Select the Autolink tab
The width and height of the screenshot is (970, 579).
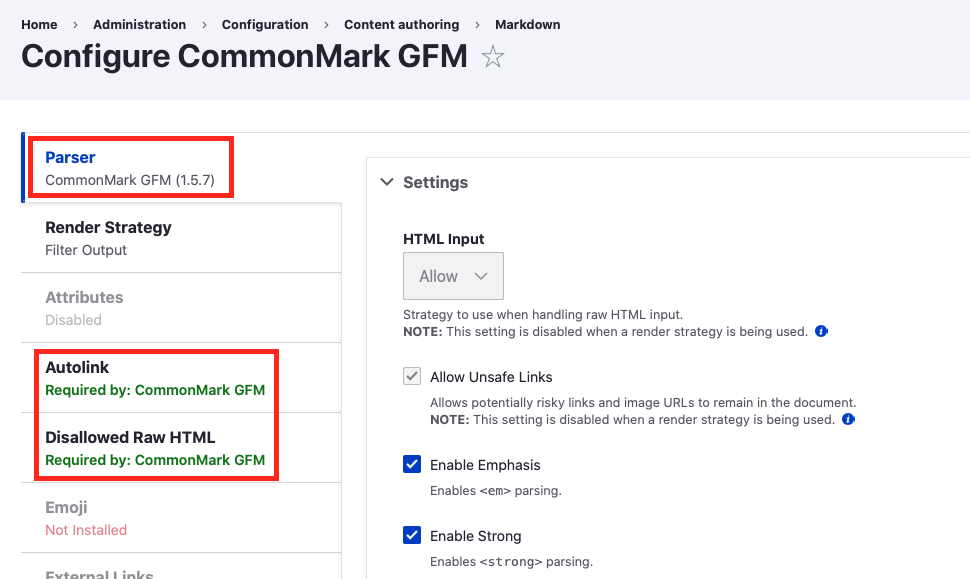182,378
